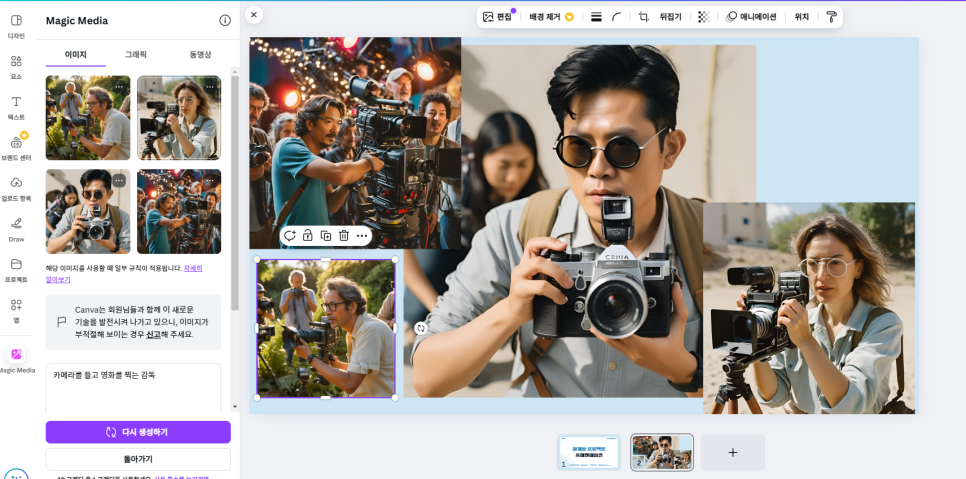Screen dimensions: 966x479
Task: Click 위치 position button
Action: point(802,17)
